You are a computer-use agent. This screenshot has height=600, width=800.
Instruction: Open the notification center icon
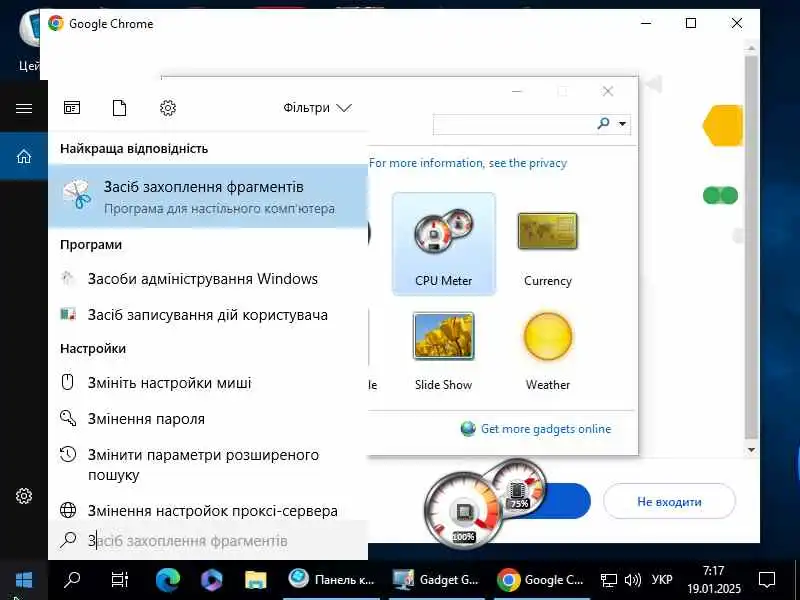point(767,580)
